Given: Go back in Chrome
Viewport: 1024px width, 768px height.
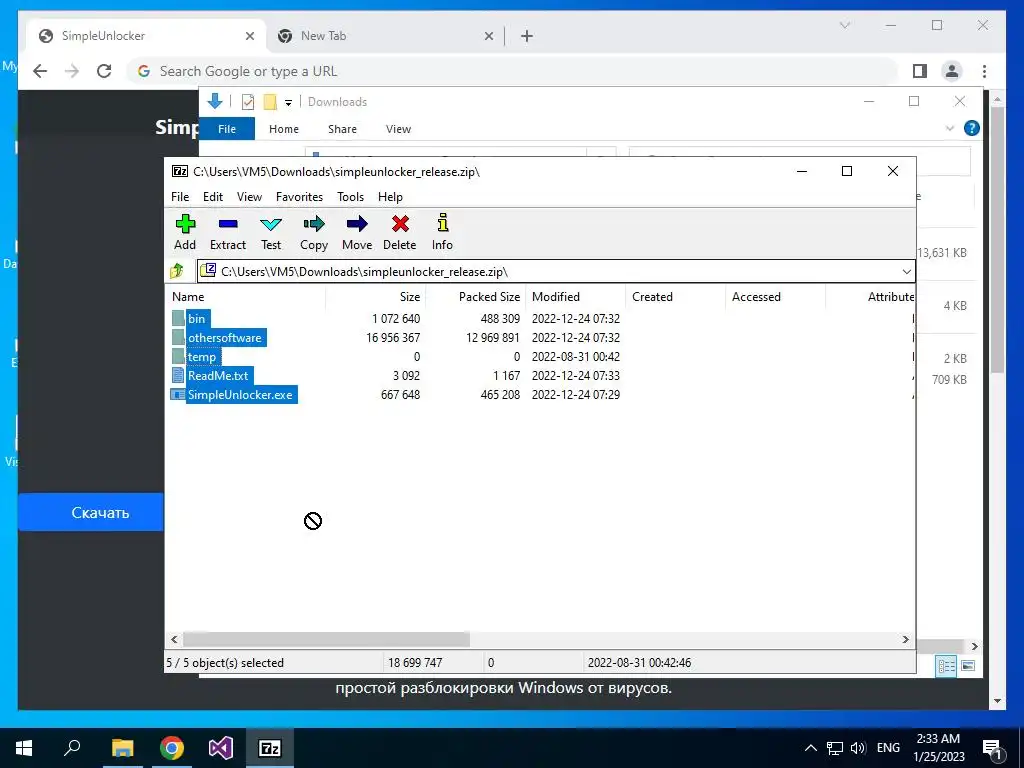Looking at the screenshot, I should click(40, 71).
